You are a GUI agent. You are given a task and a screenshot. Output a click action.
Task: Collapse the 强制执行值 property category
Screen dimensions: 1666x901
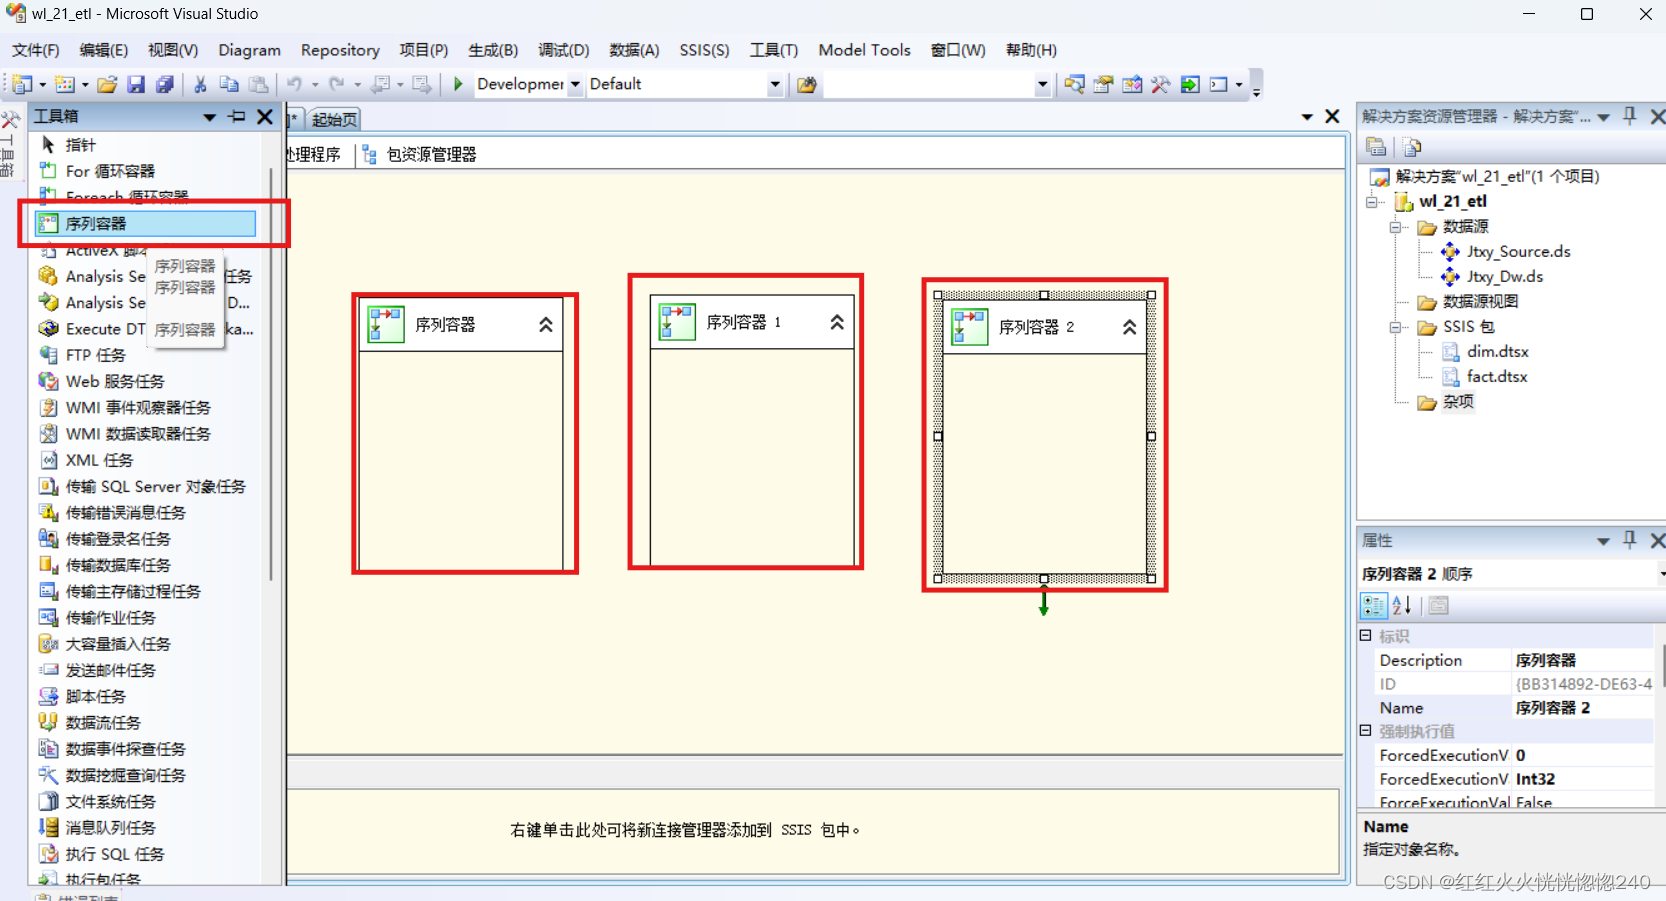pyautogui.click(x=1365, y=730)
